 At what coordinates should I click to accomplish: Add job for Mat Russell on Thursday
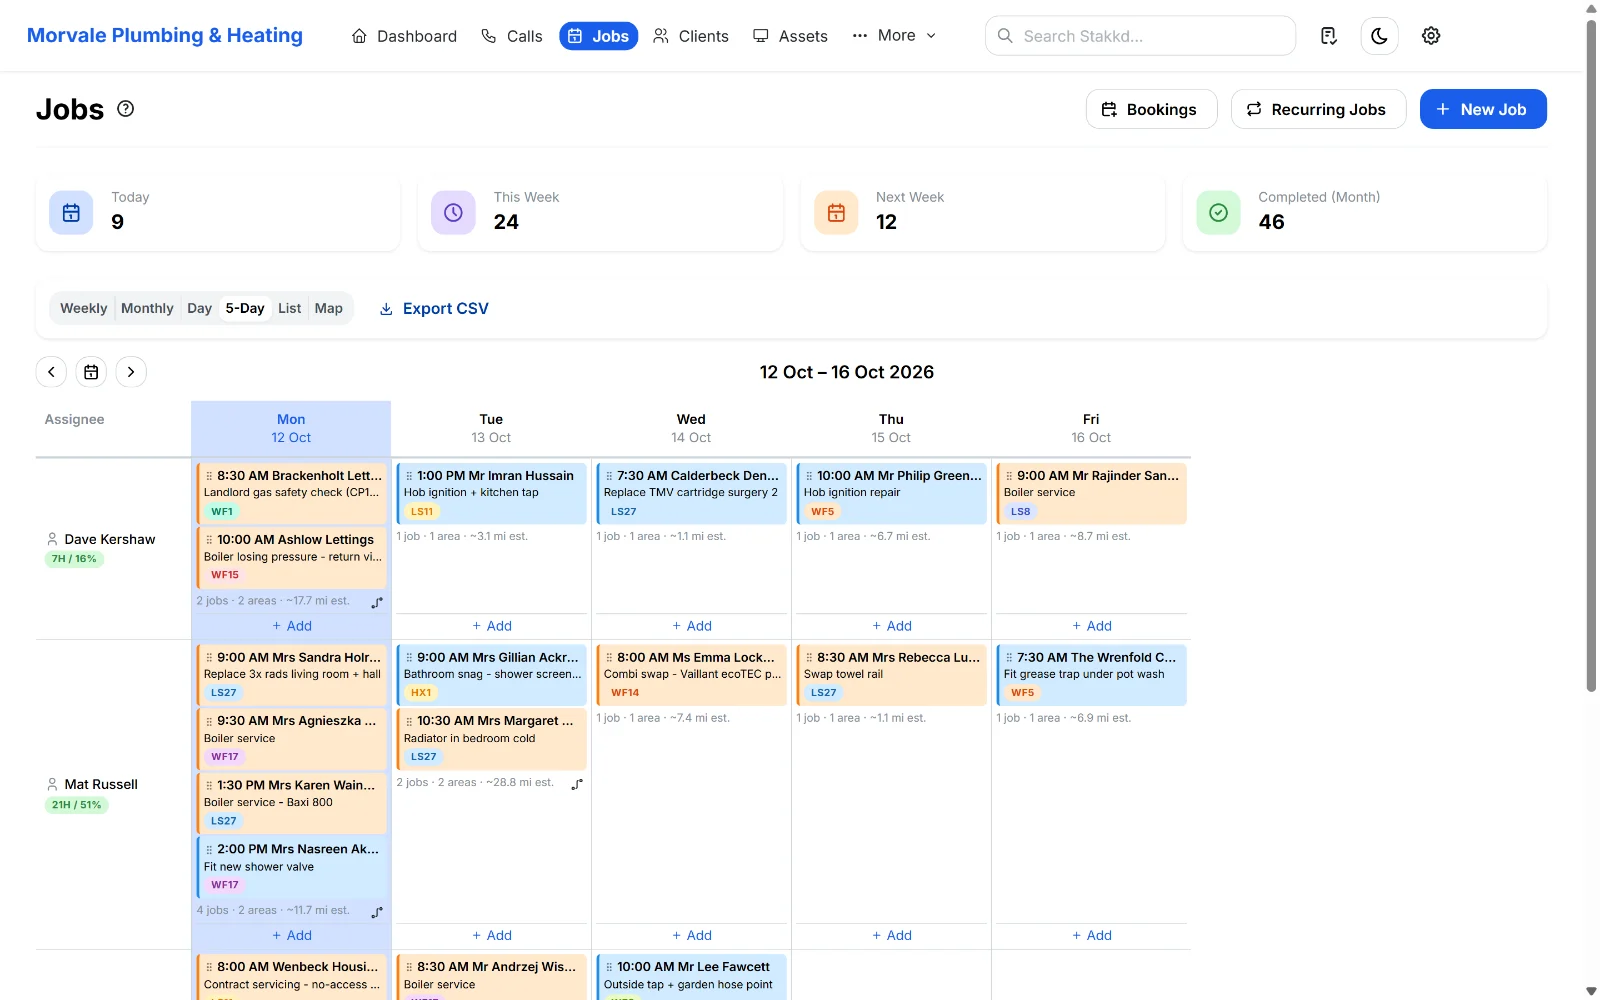[x=891, y=936]
